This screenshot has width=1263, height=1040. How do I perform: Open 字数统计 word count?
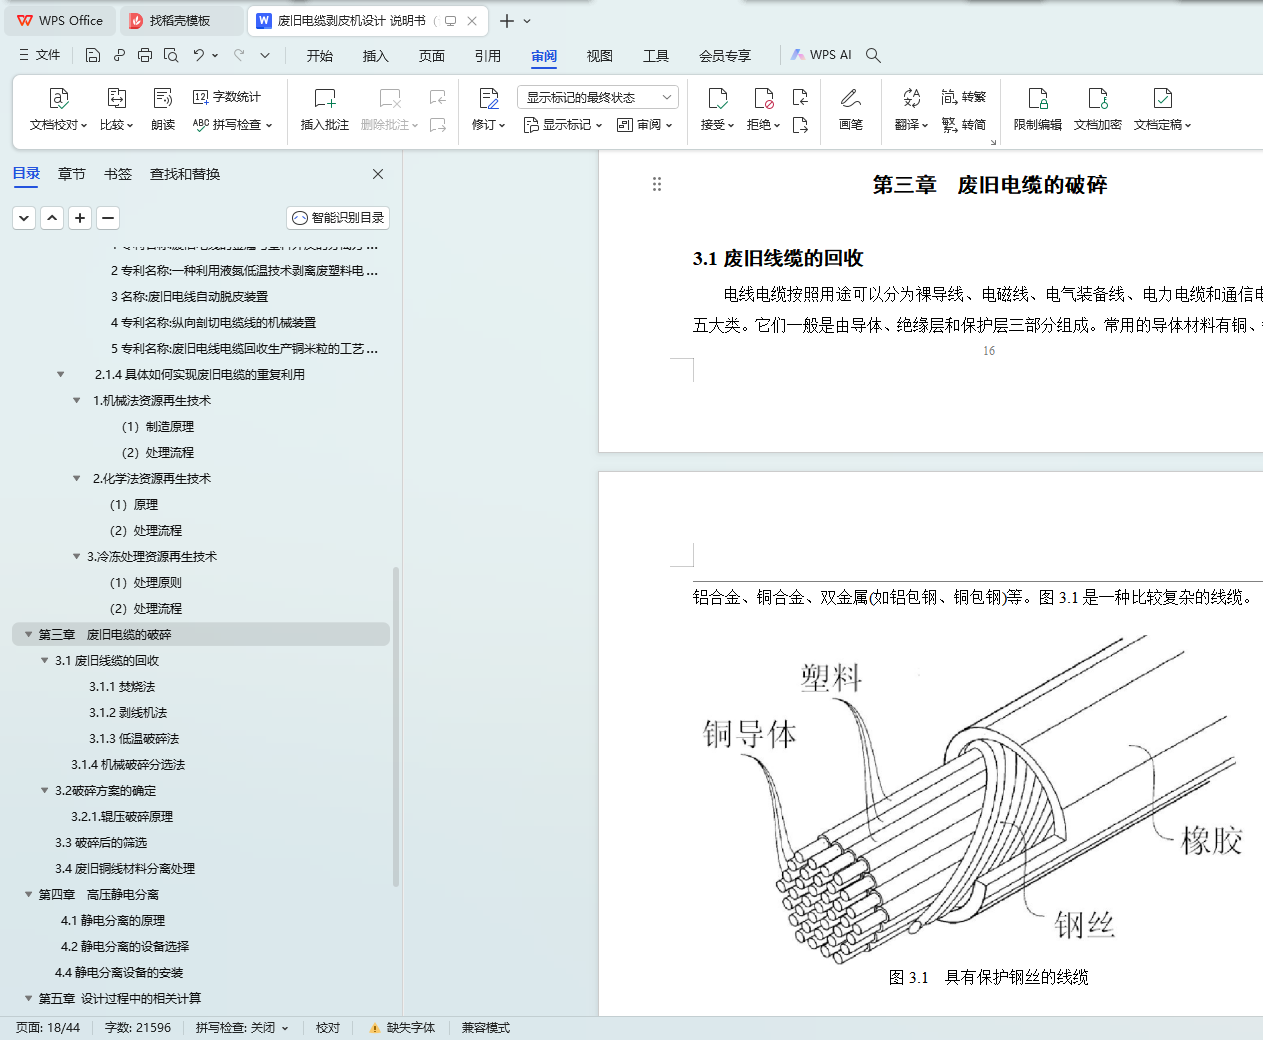(227, 97)
